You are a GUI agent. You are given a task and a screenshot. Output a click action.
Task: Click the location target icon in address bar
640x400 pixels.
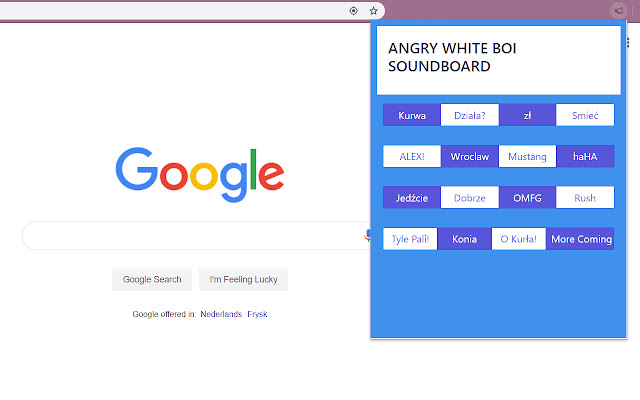click(x=353, y=11)
